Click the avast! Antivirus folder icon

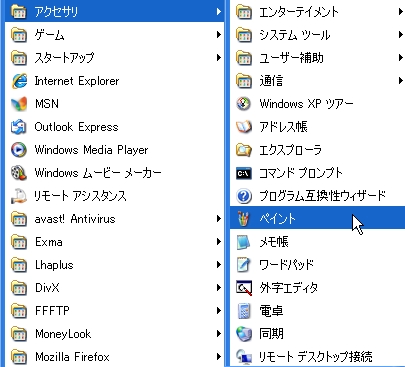click(x=19, y=219)
